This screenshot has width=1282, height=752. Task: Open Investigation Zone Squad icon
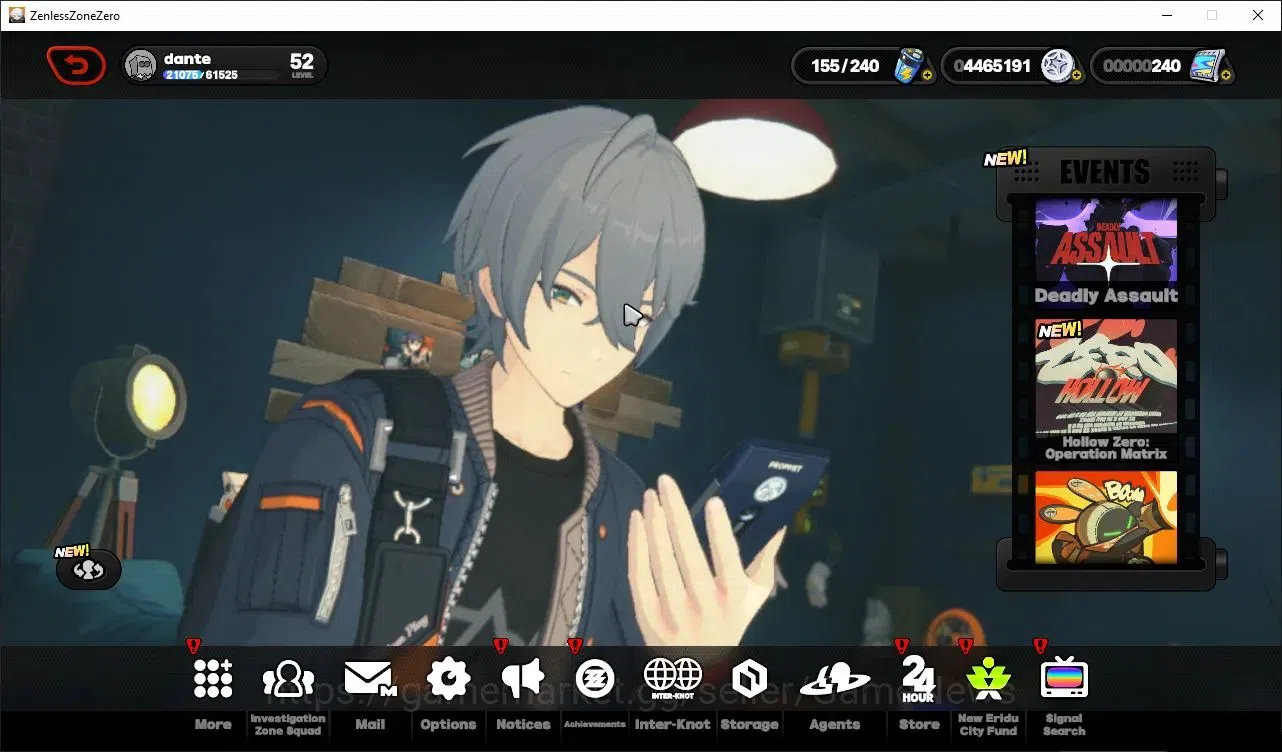tap(288, 679)
